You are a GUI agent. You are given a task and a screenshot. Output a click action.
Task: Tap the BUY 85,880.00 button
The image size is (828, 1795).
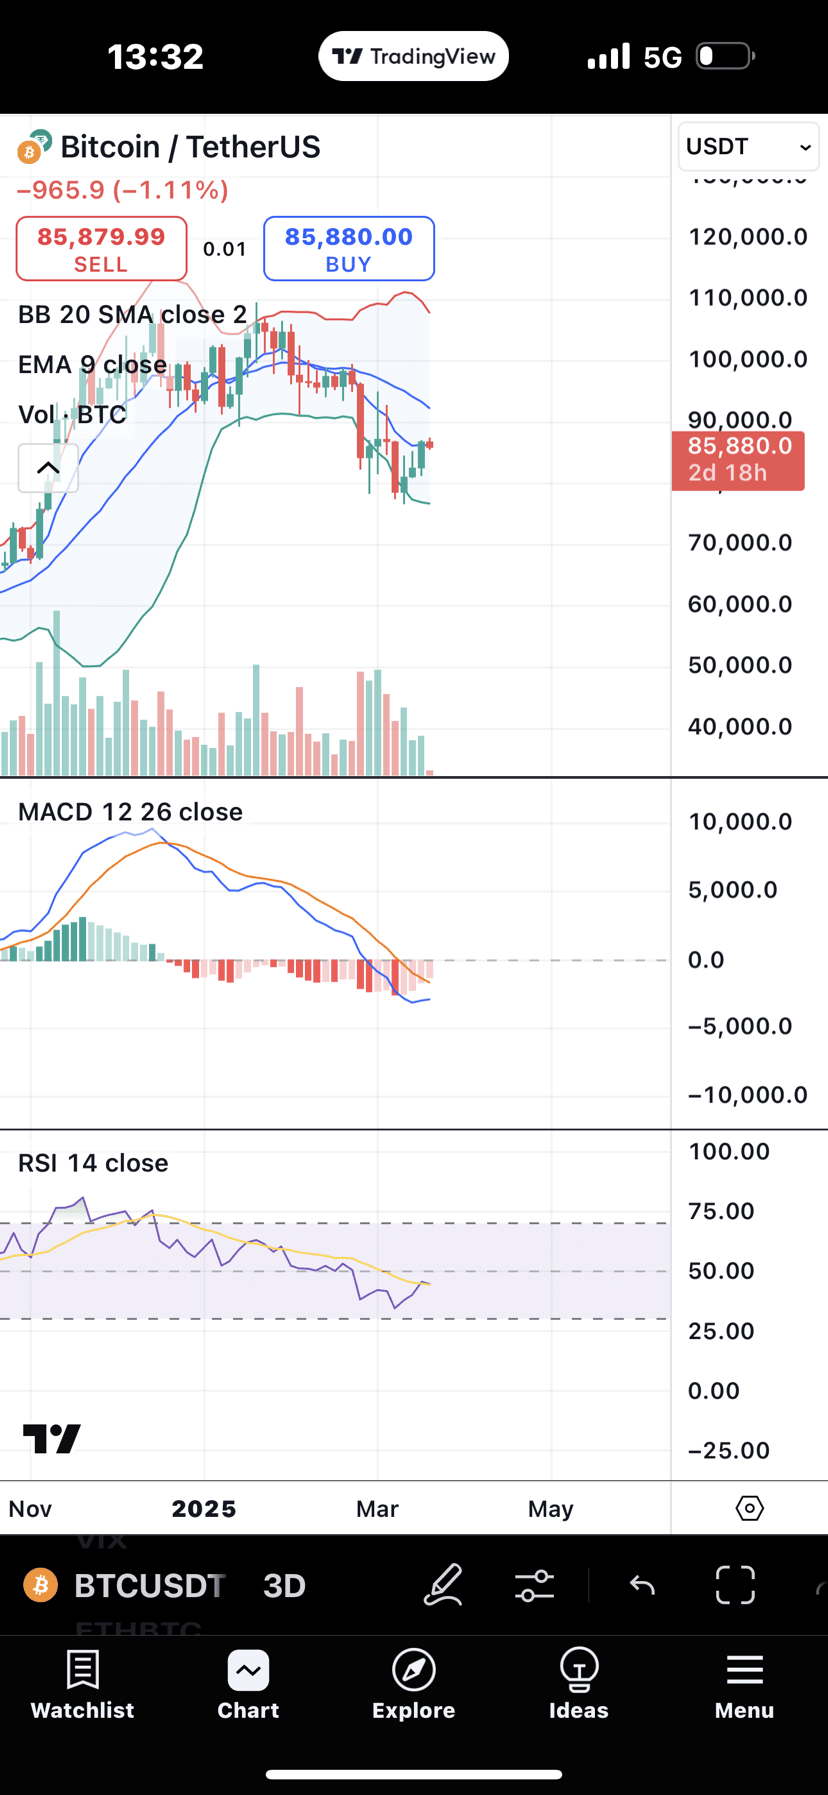[349, 248]
